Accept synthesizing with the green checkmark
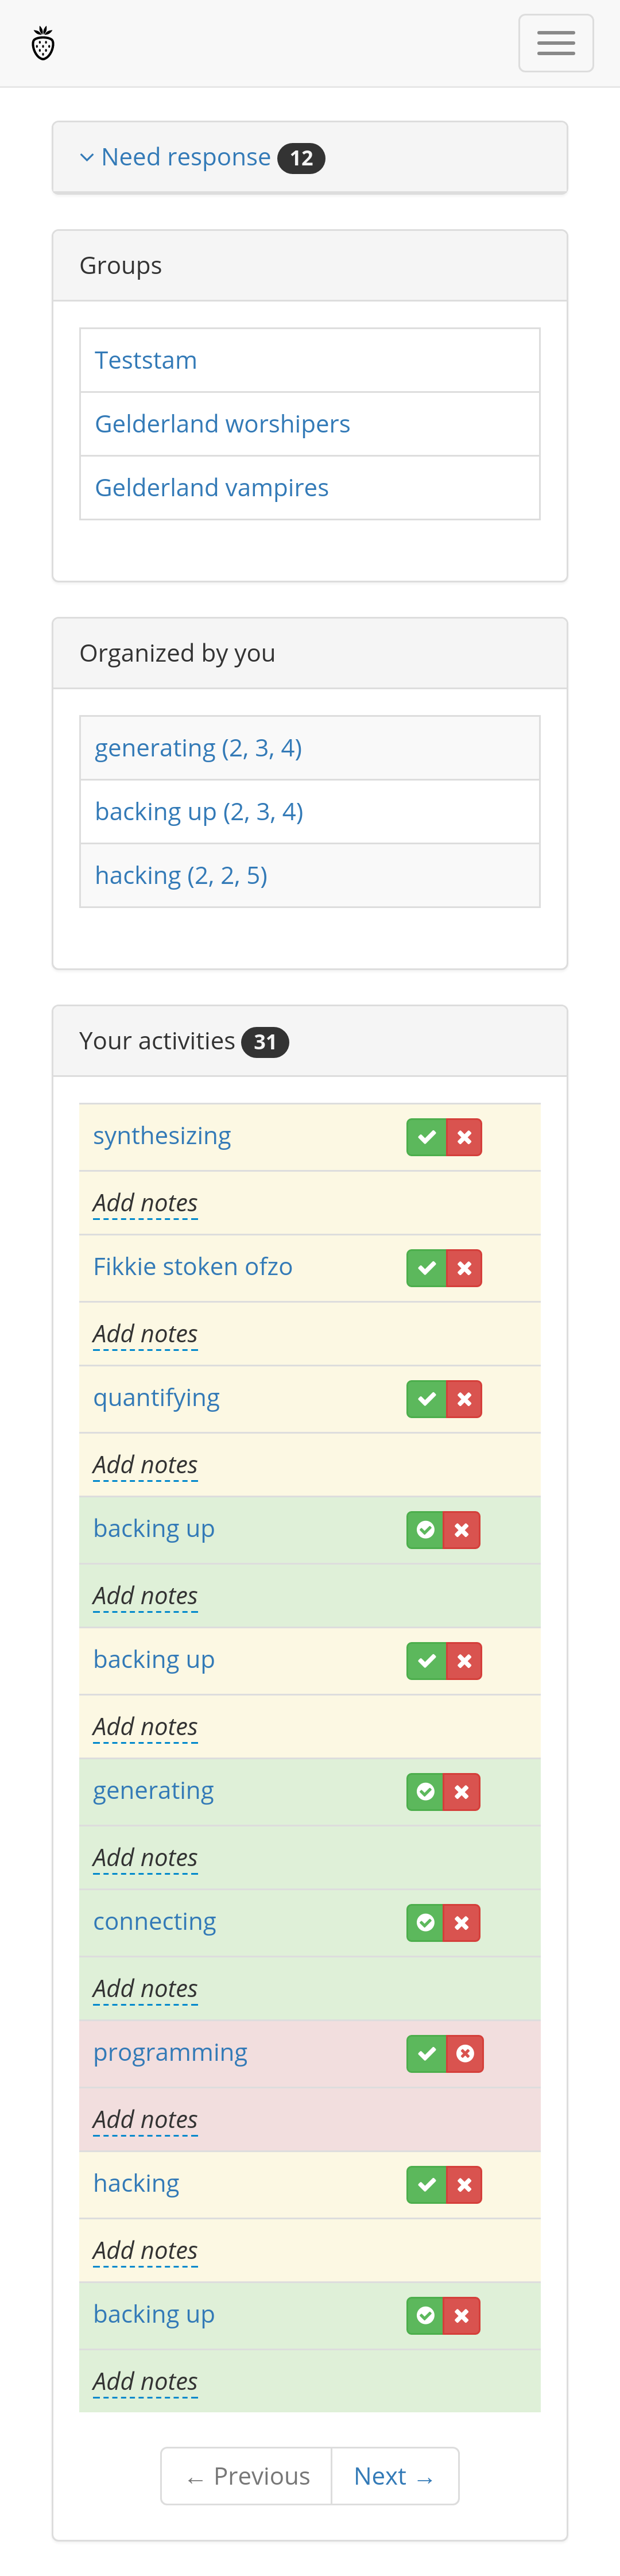This screenshot has height=2576, width=620. pyautogui.click(x=426, y=1137)
